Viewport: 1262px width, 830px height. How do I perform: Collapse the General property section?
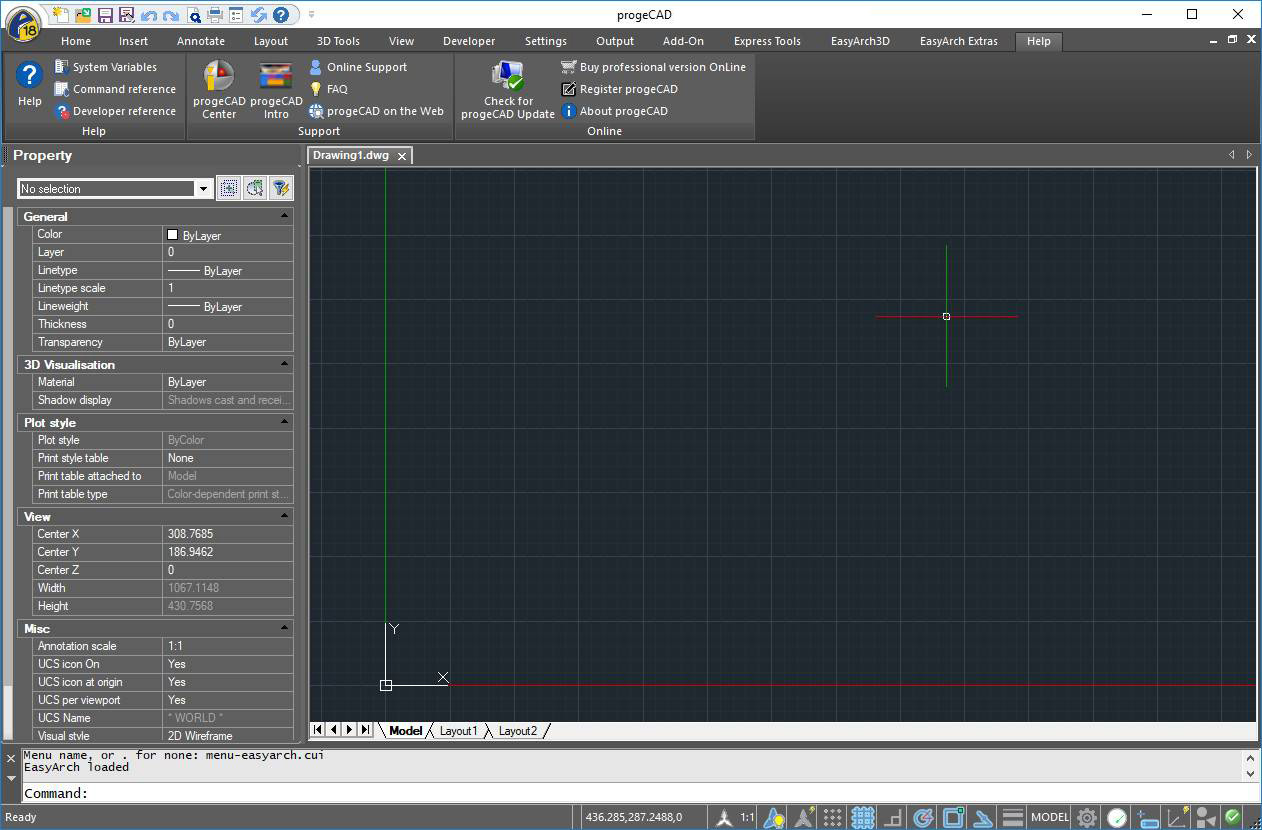coord(284,216)
